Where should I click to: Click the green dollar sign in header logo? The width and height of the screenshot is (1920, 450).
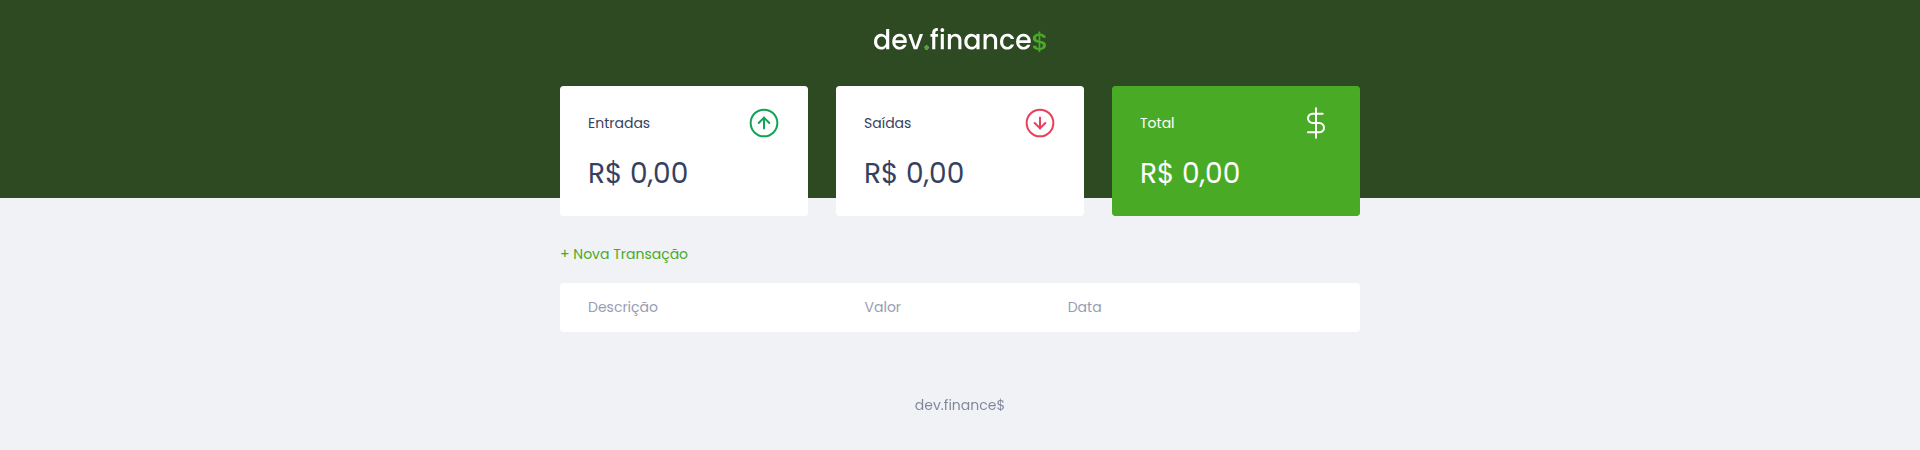pos(1040,42)
